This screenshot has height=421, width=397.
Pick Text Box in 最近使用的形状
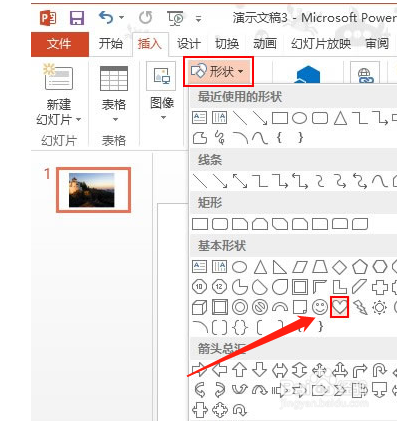tap(200, 118)
